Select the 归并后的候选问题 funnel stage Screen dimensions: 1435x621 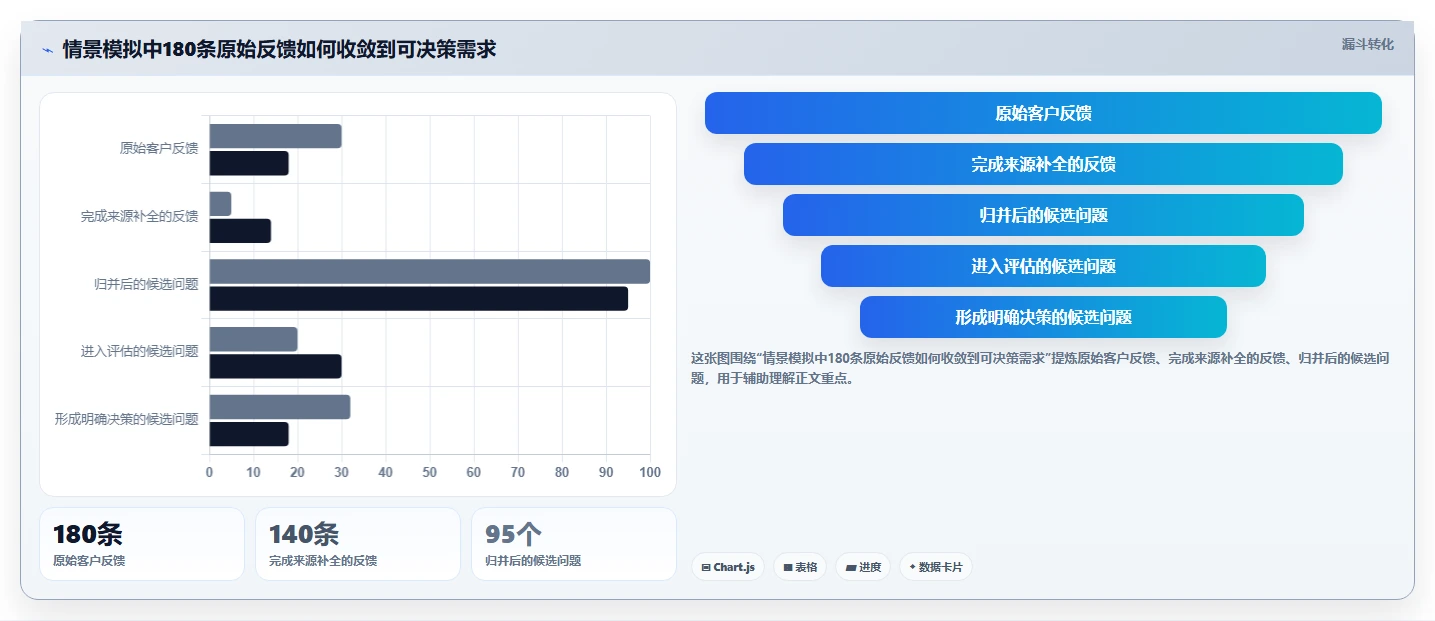click(x=1043, y=215)
